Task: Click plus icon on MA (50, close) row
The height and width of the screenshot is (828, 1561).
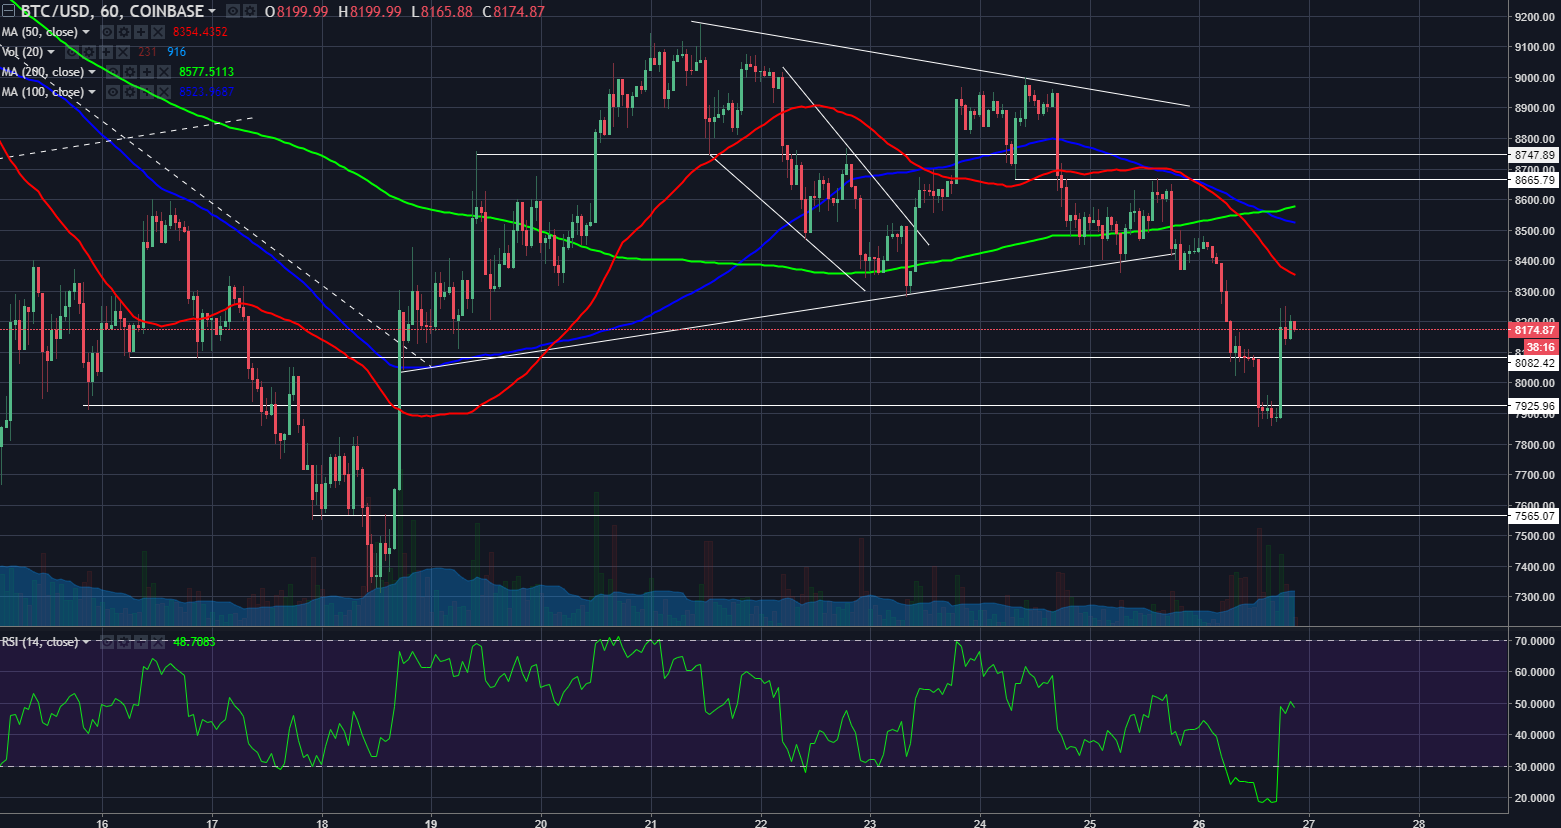Action: coord(141,32)
